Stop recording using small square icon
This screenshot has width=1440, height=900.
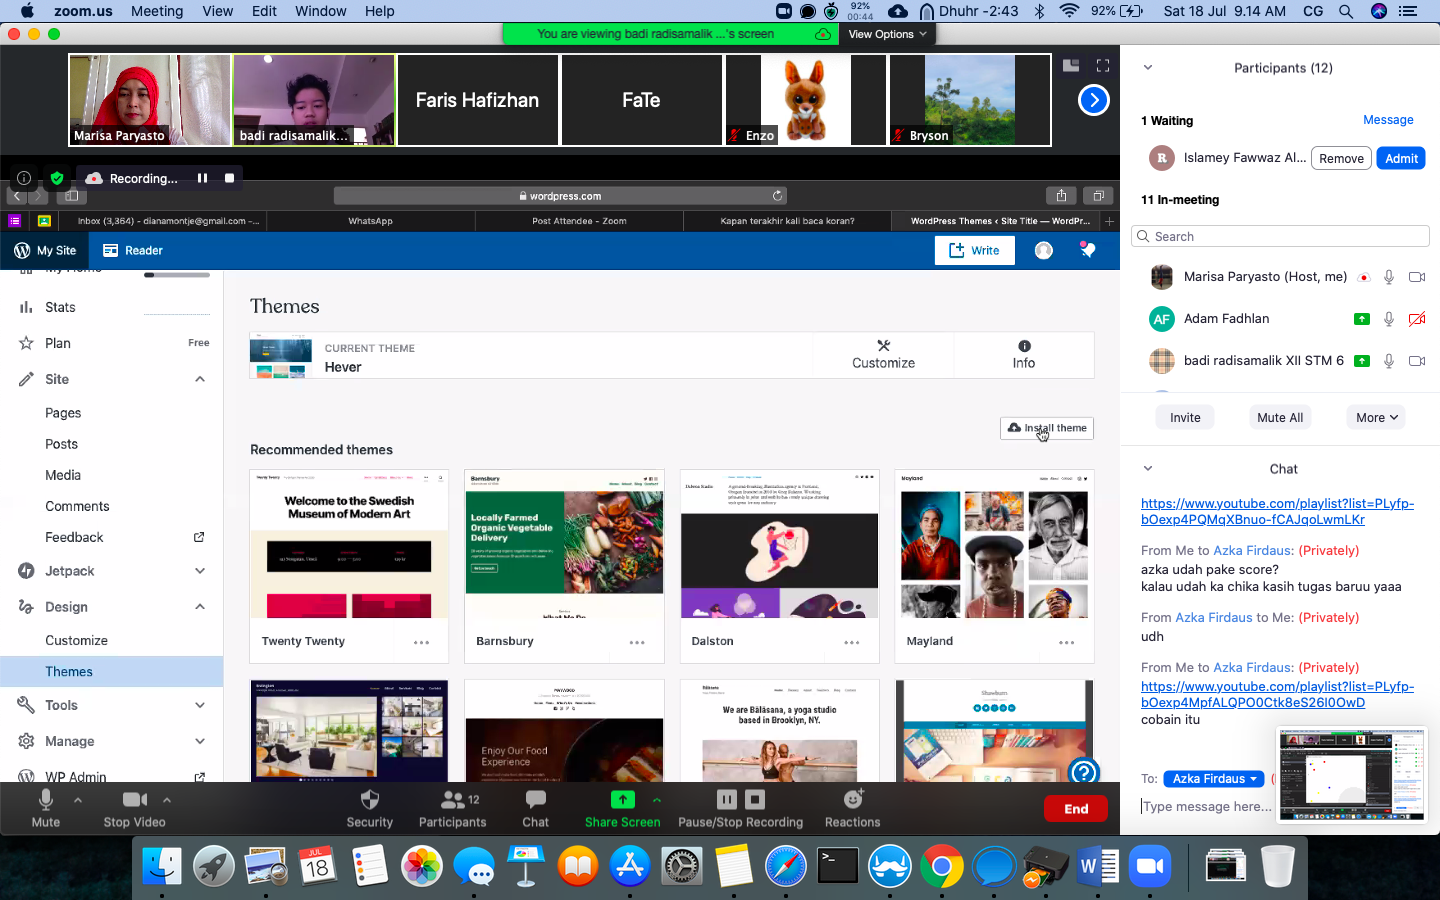tap(229, 178)
